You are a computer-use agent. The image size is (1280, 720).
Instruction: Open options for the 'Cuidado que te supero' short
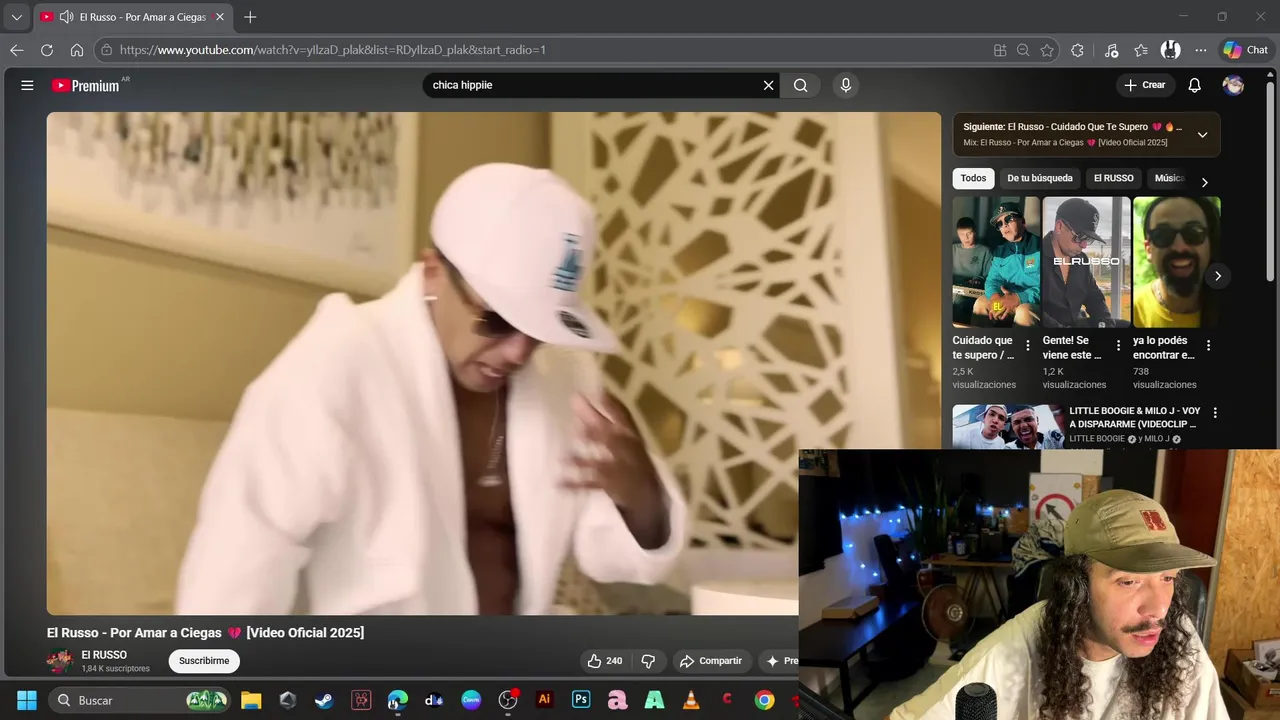tap(1027, 346)
